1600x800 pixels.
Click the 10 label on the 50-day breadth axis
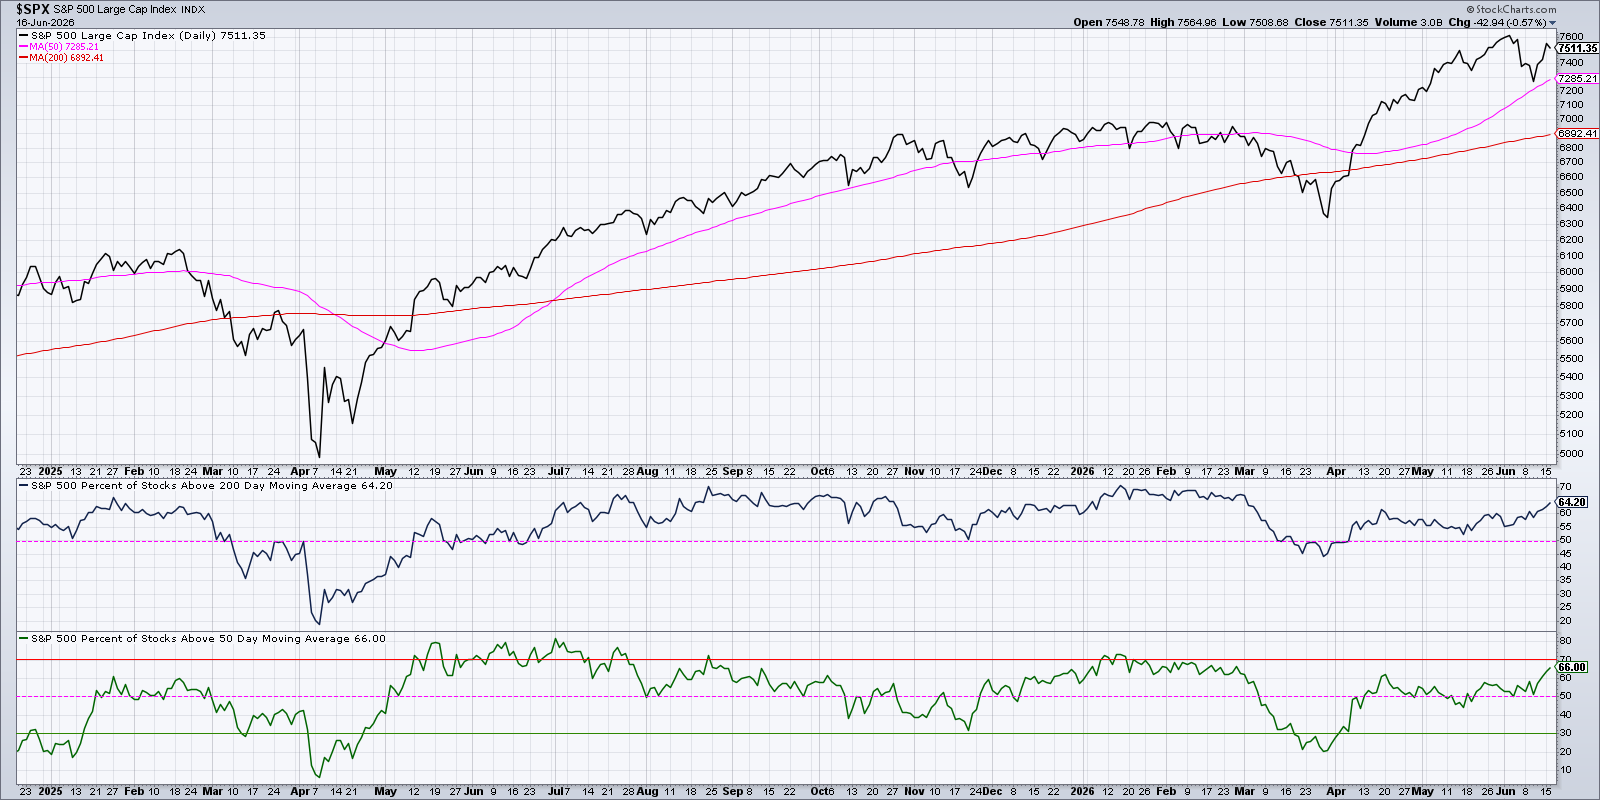pos(1567,770)
